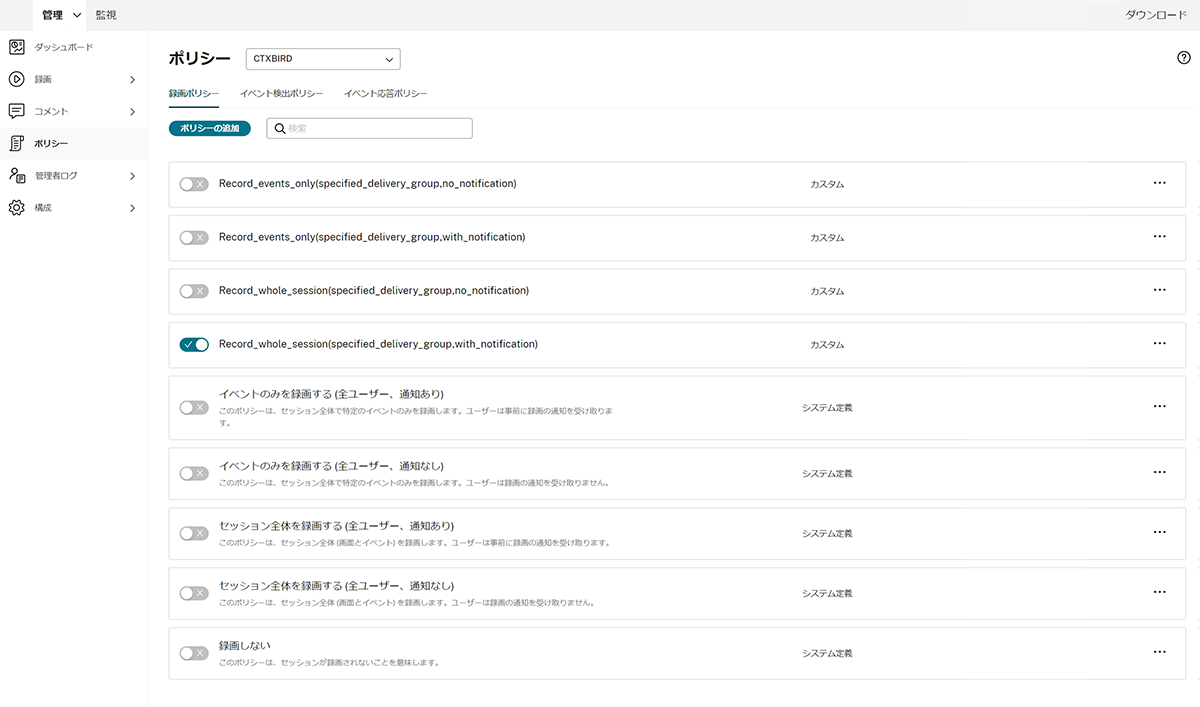Viewport: 1200px width, 707px height.
Task: Click the 管理者ログ sidebar label
Action: click(x=56, y=176)
